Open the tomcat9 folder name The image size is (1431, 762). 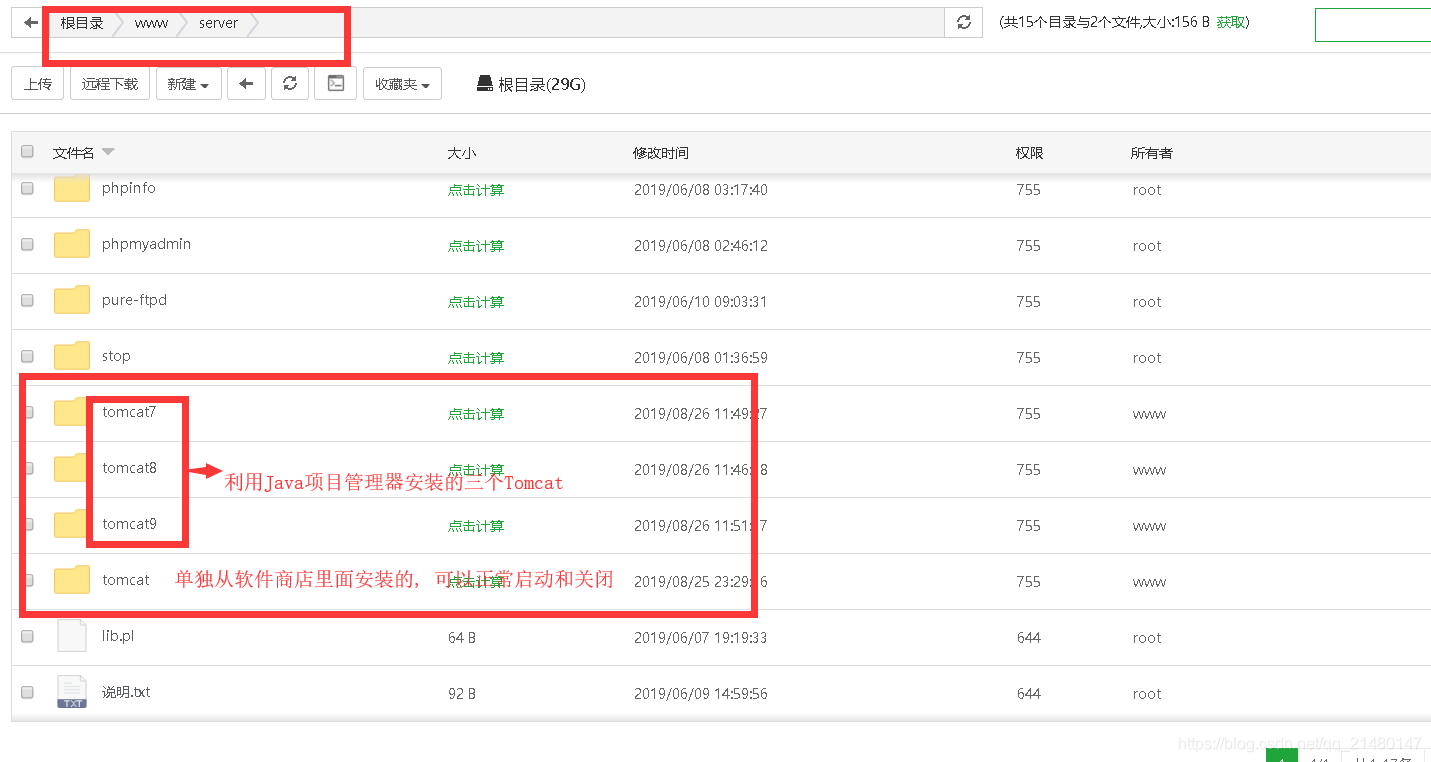click(129, 524)
